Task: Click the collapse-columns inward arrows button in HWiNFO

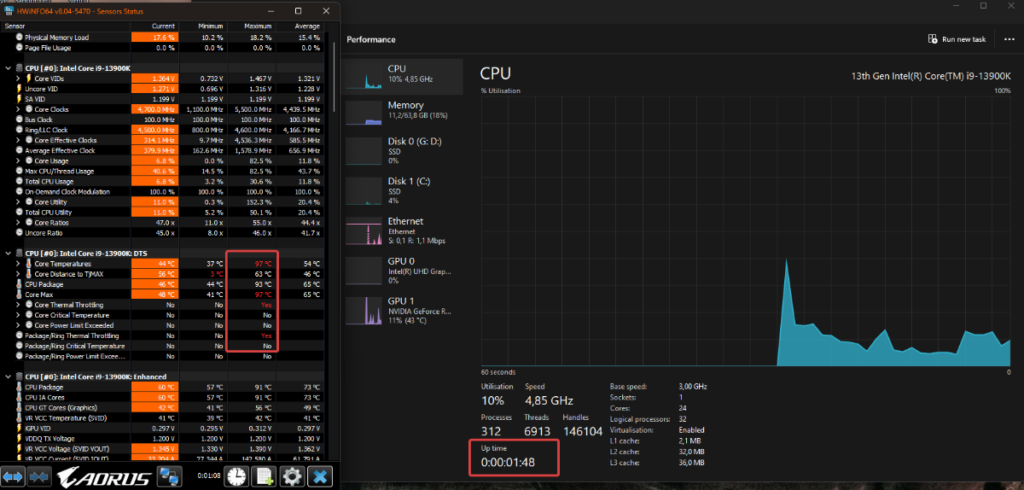Action: pyautogui.click(x=39, y=477)
